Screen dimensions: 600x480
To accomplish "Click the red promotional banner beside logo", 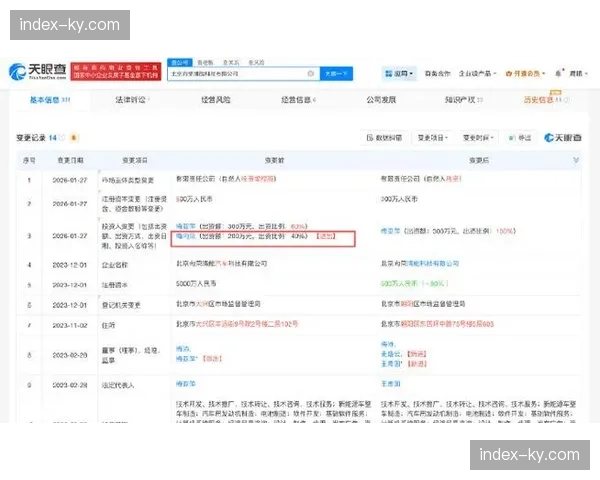I will [x=116, y=71].
